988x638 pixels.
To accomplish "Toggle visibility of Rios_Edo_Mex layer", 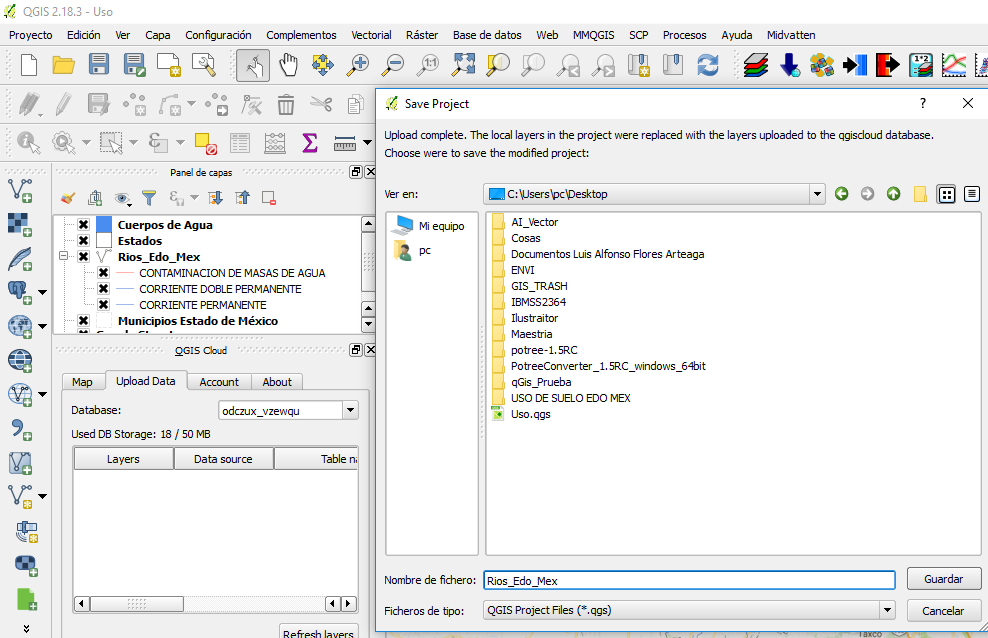I will (83, 256).
